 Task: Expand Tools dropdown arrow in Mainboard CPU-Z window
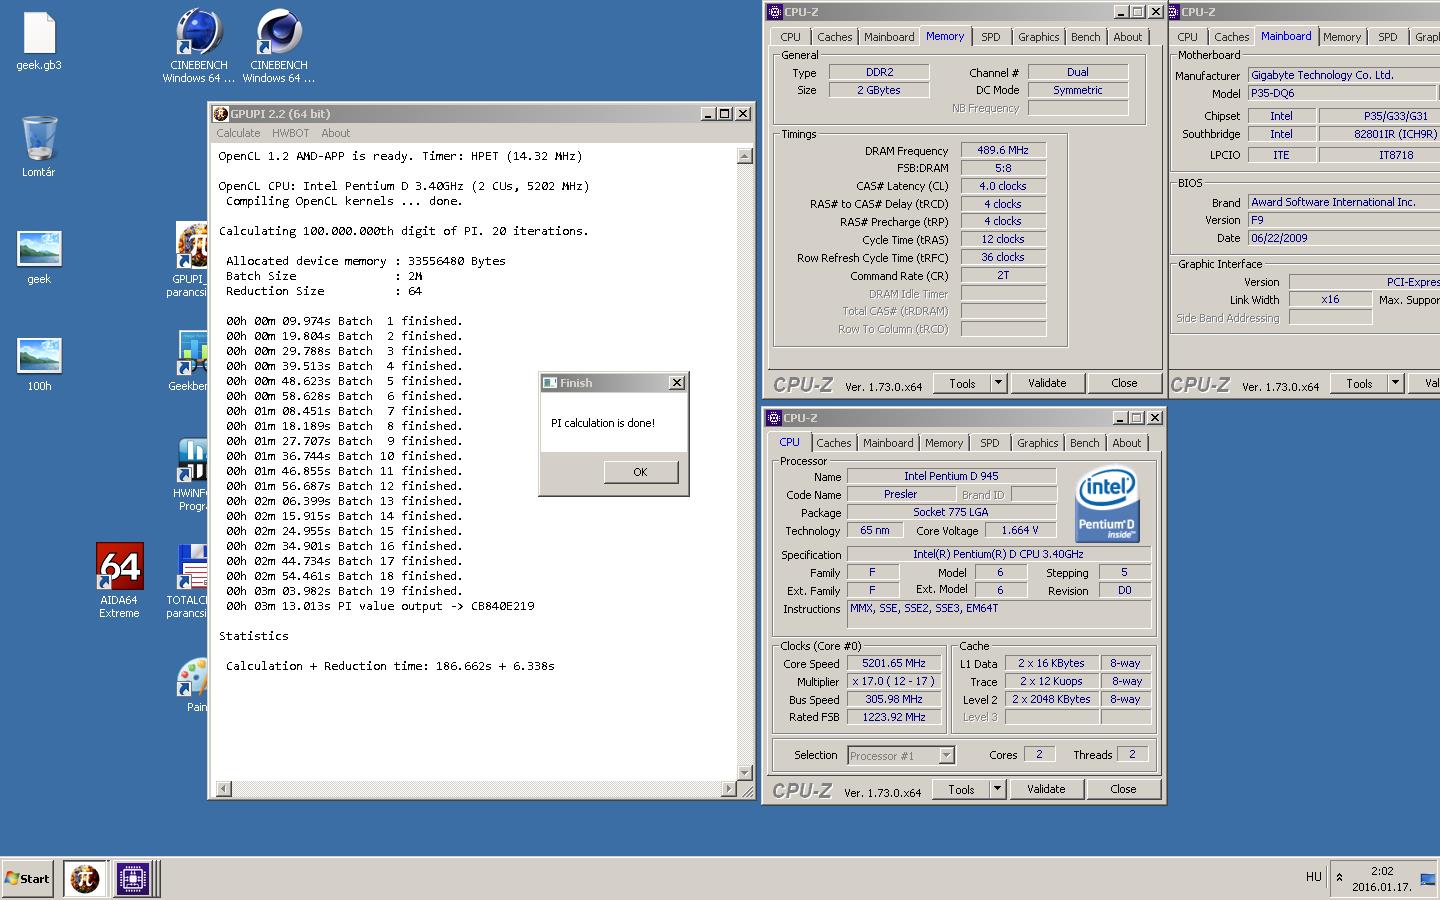pyautogui.click(x=1395, y=383)
